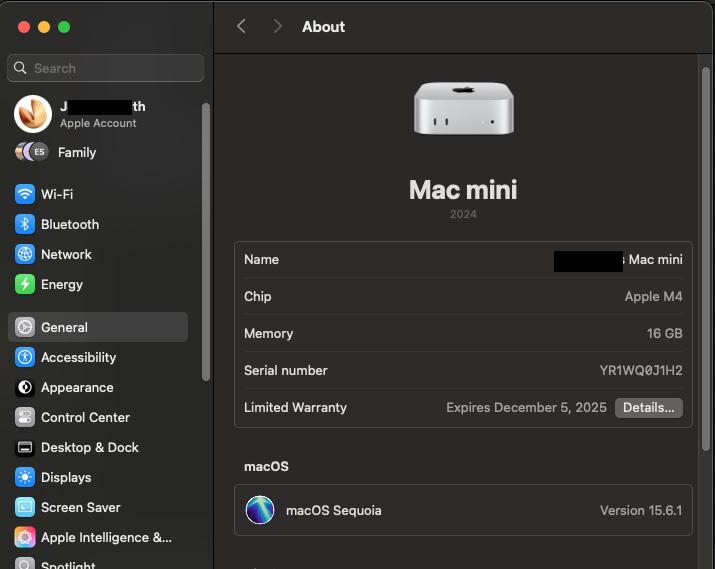The width and height of the screenshot is (715, 569).
Task: Select the Network globe icon
Action: [25, 254]
